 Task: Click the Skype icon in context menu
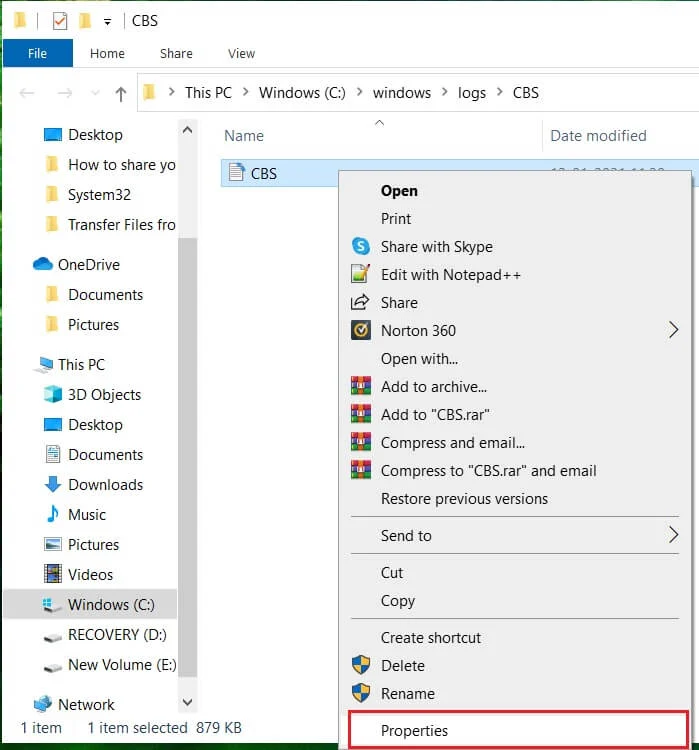[x=361, y=246]
